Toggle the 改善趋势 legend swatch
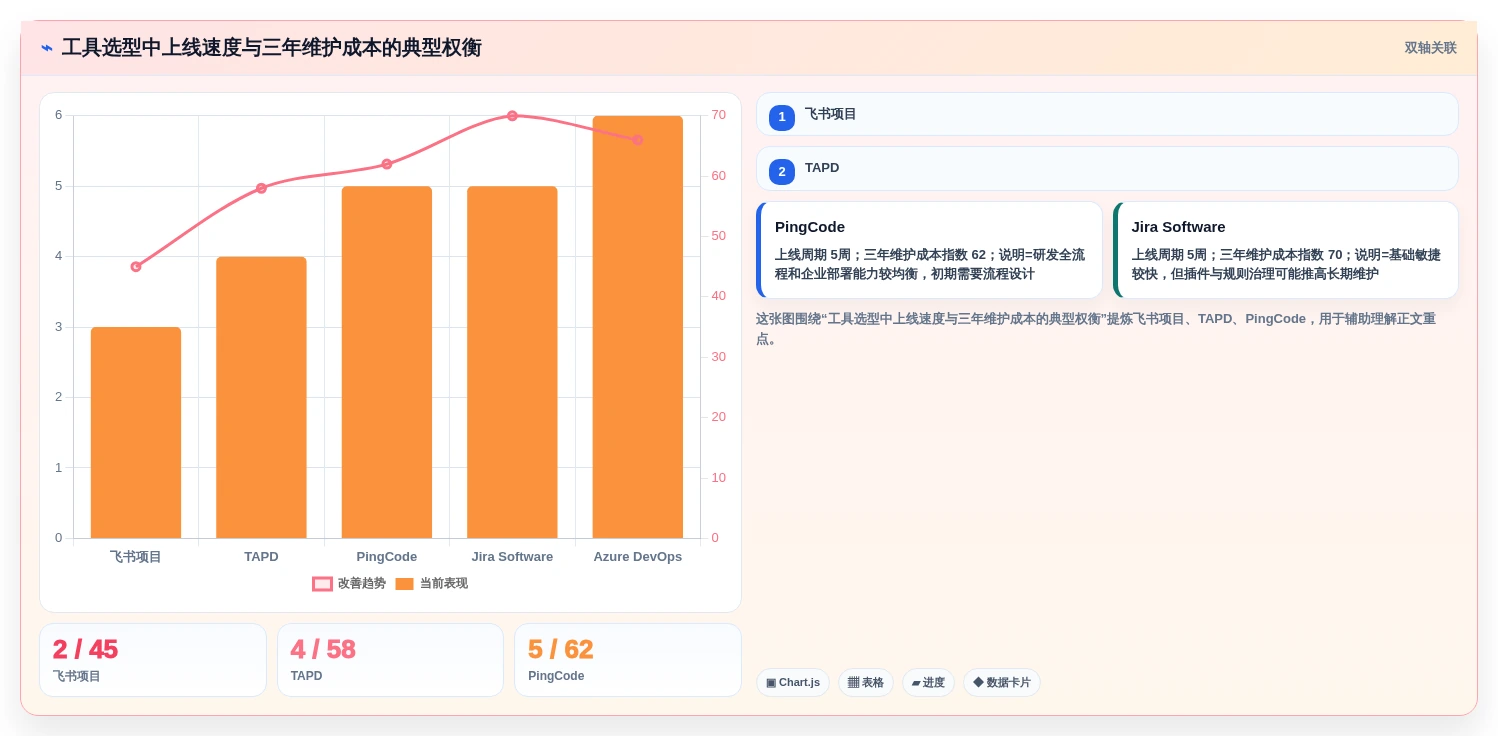The width and height of the screenshot is (1498, 736). 322,584
